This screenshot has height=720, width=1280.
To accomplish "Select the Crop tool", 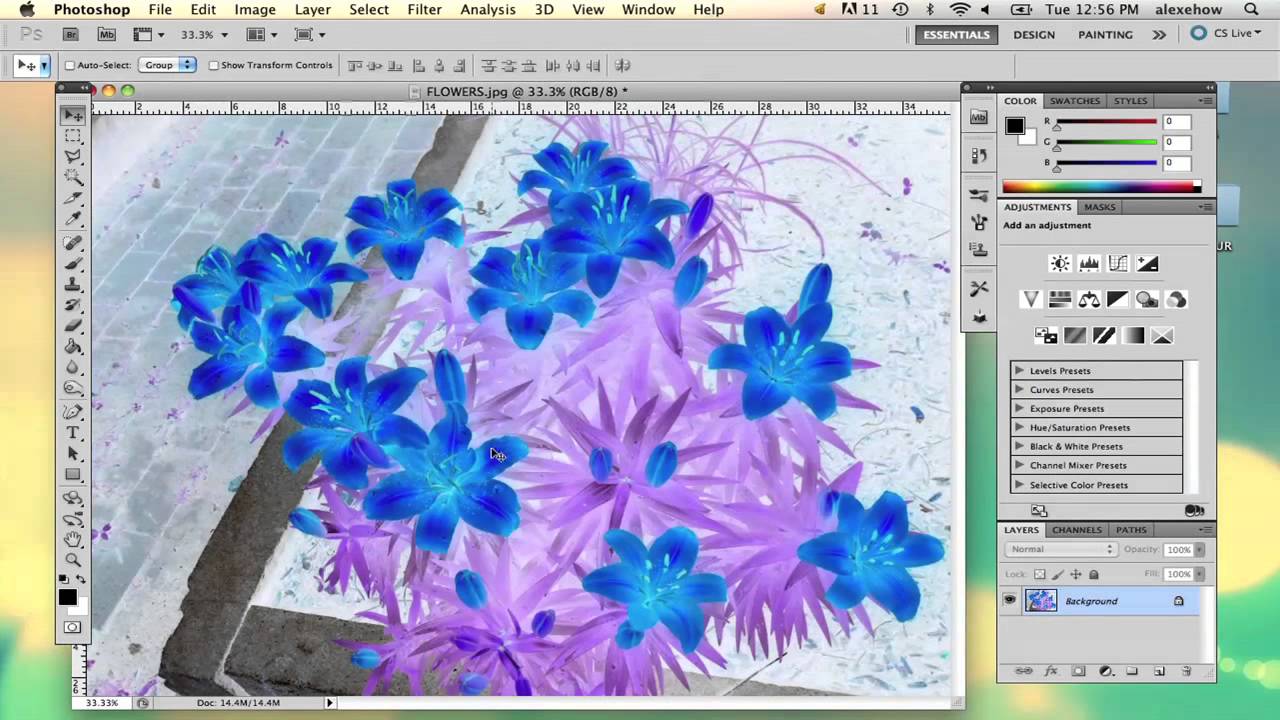I will [73, 199].
